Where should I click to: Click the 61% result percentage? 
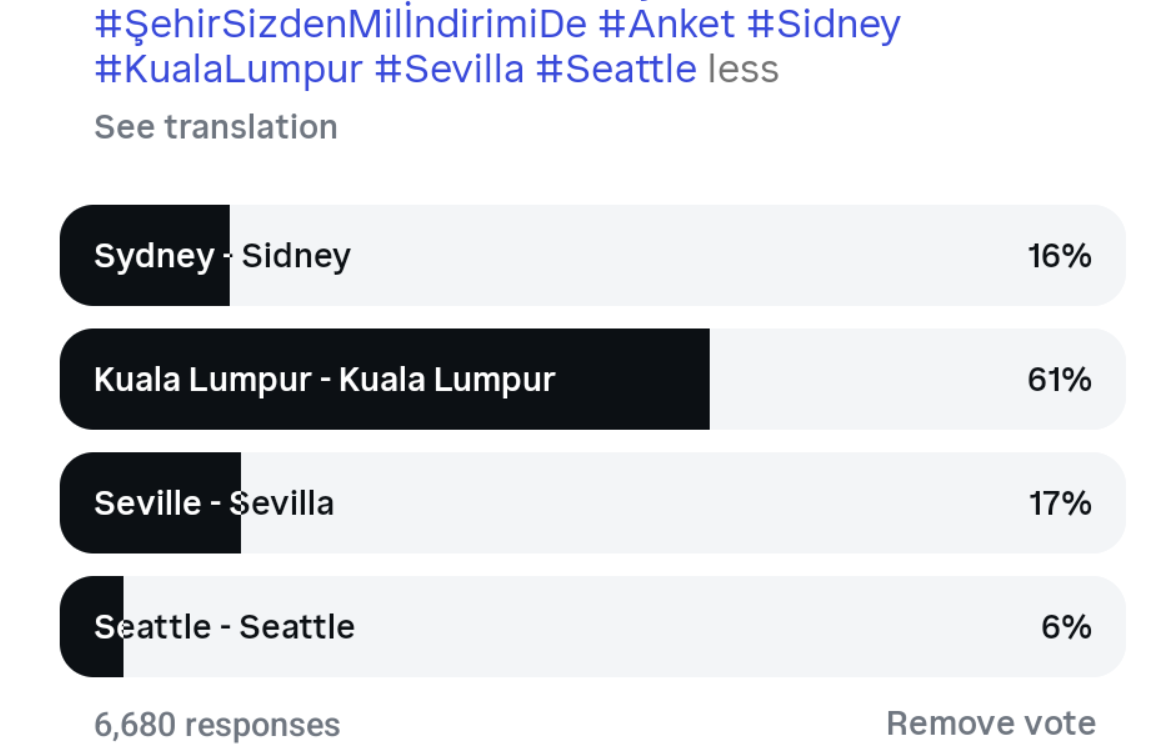1059,380
